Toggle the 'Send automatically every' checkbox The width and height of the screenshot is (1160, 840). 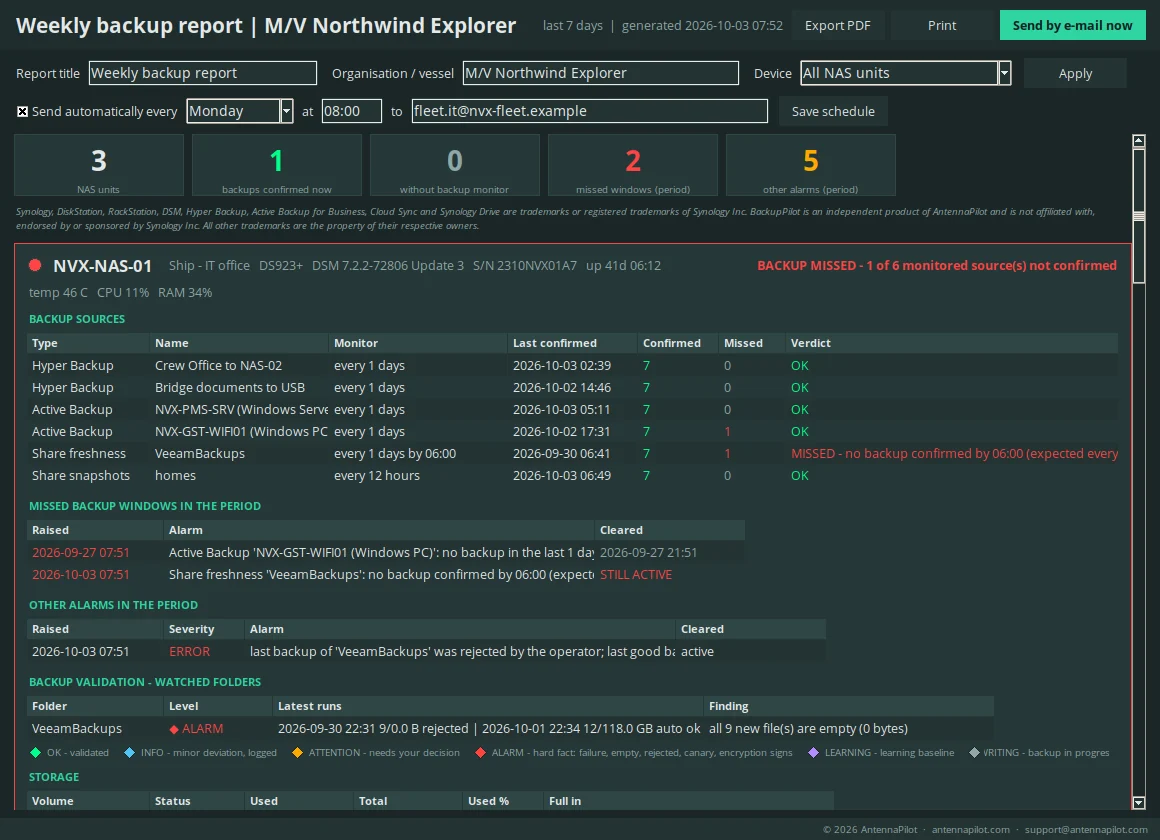tap(22, 112)
